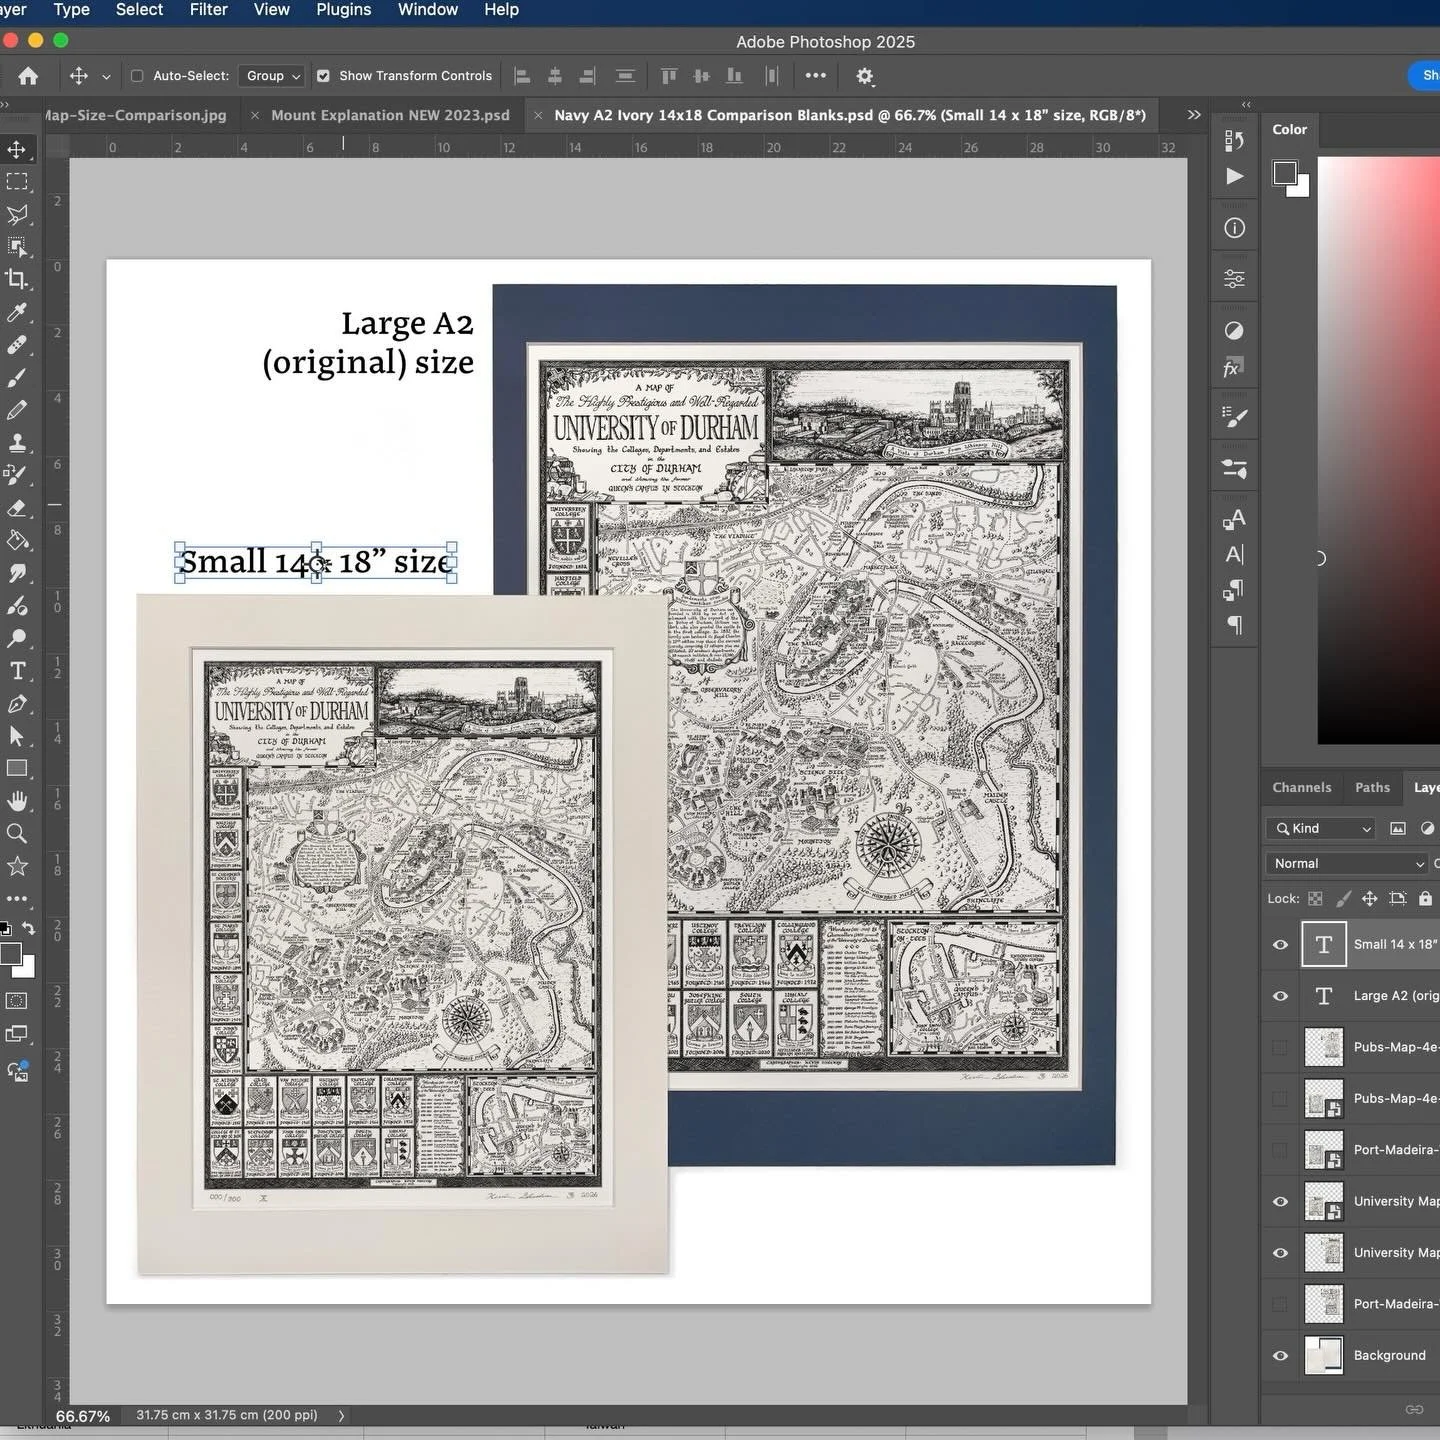Open the Normal blend mode dropdown
This screenshot has width=1440, height=1440.
1347,863
